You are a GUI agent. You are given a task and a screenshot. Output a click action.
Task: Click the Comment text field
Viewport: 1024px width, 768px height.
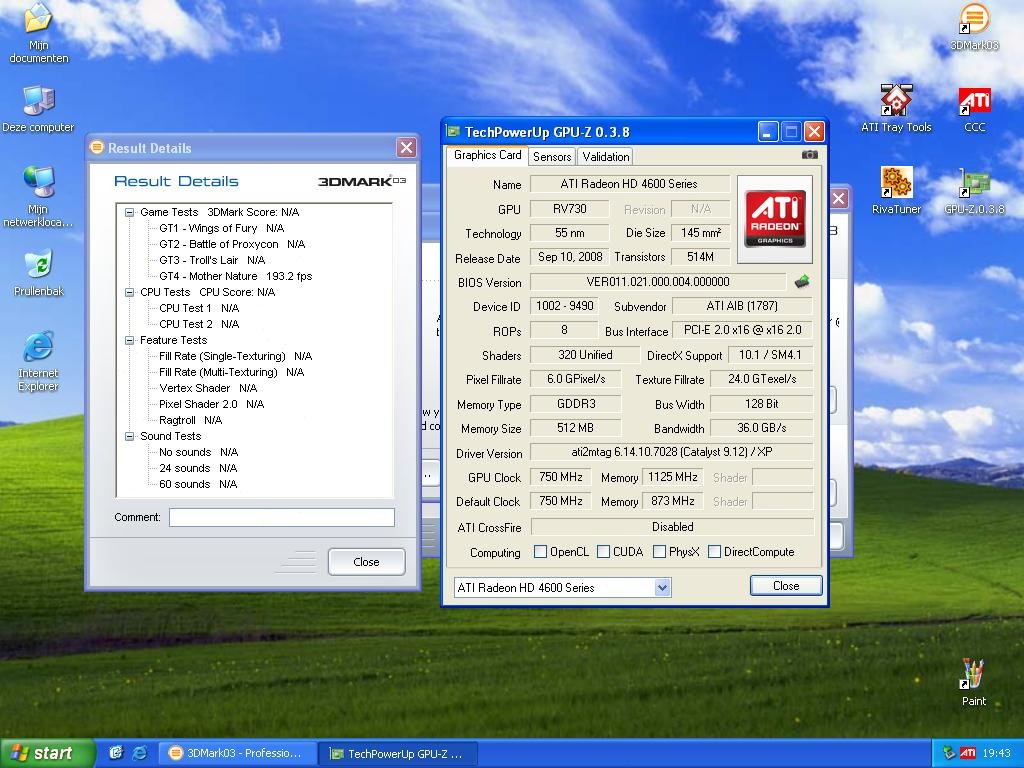point(281,517)
